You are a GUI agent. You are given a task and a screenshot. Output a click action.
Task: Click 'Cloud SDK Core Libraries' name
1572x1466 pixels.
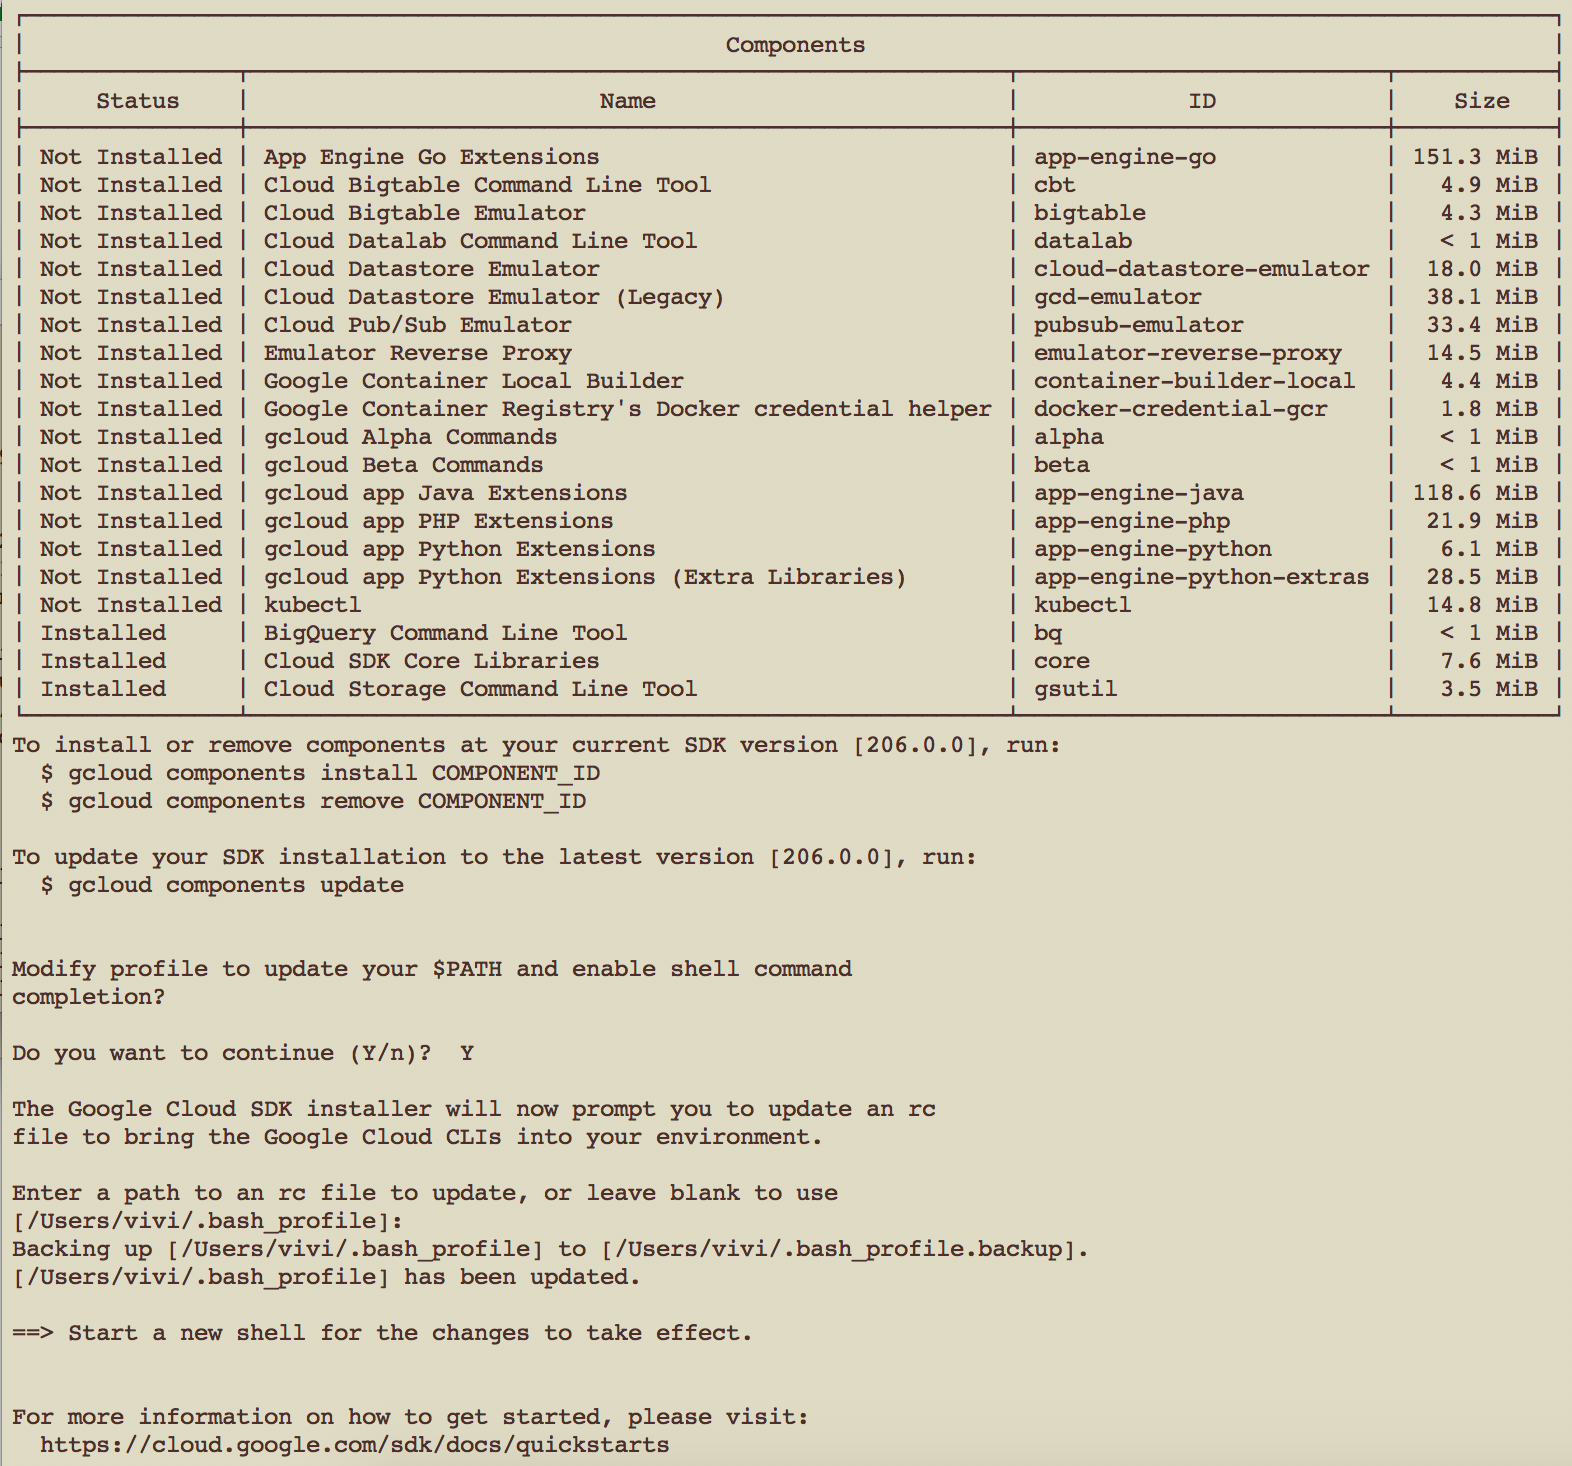tap(431, 661)
